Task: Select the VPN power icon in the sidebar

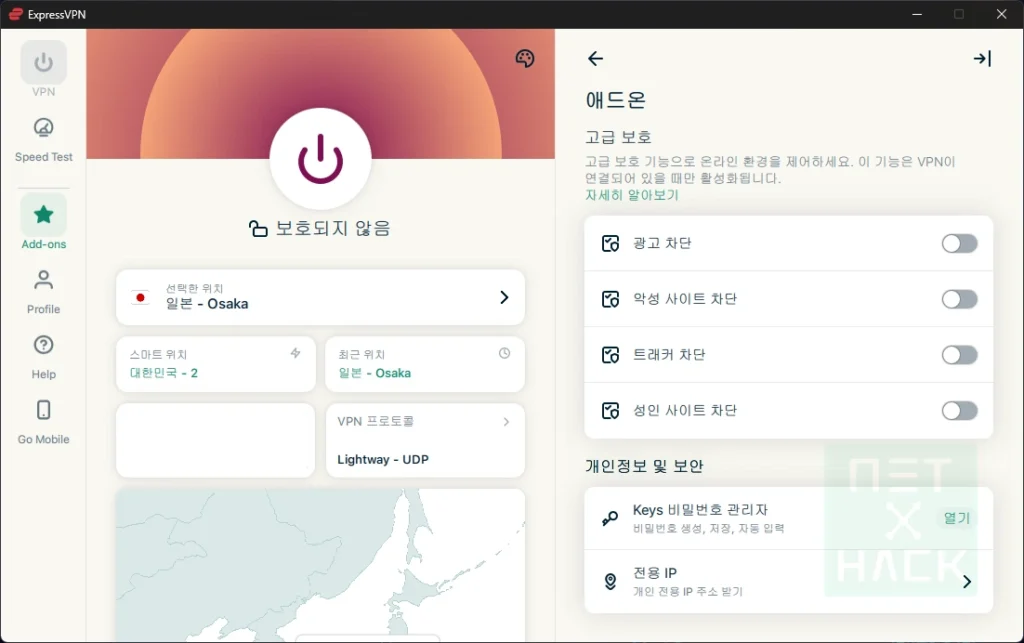Action: [x=42, y=63]
